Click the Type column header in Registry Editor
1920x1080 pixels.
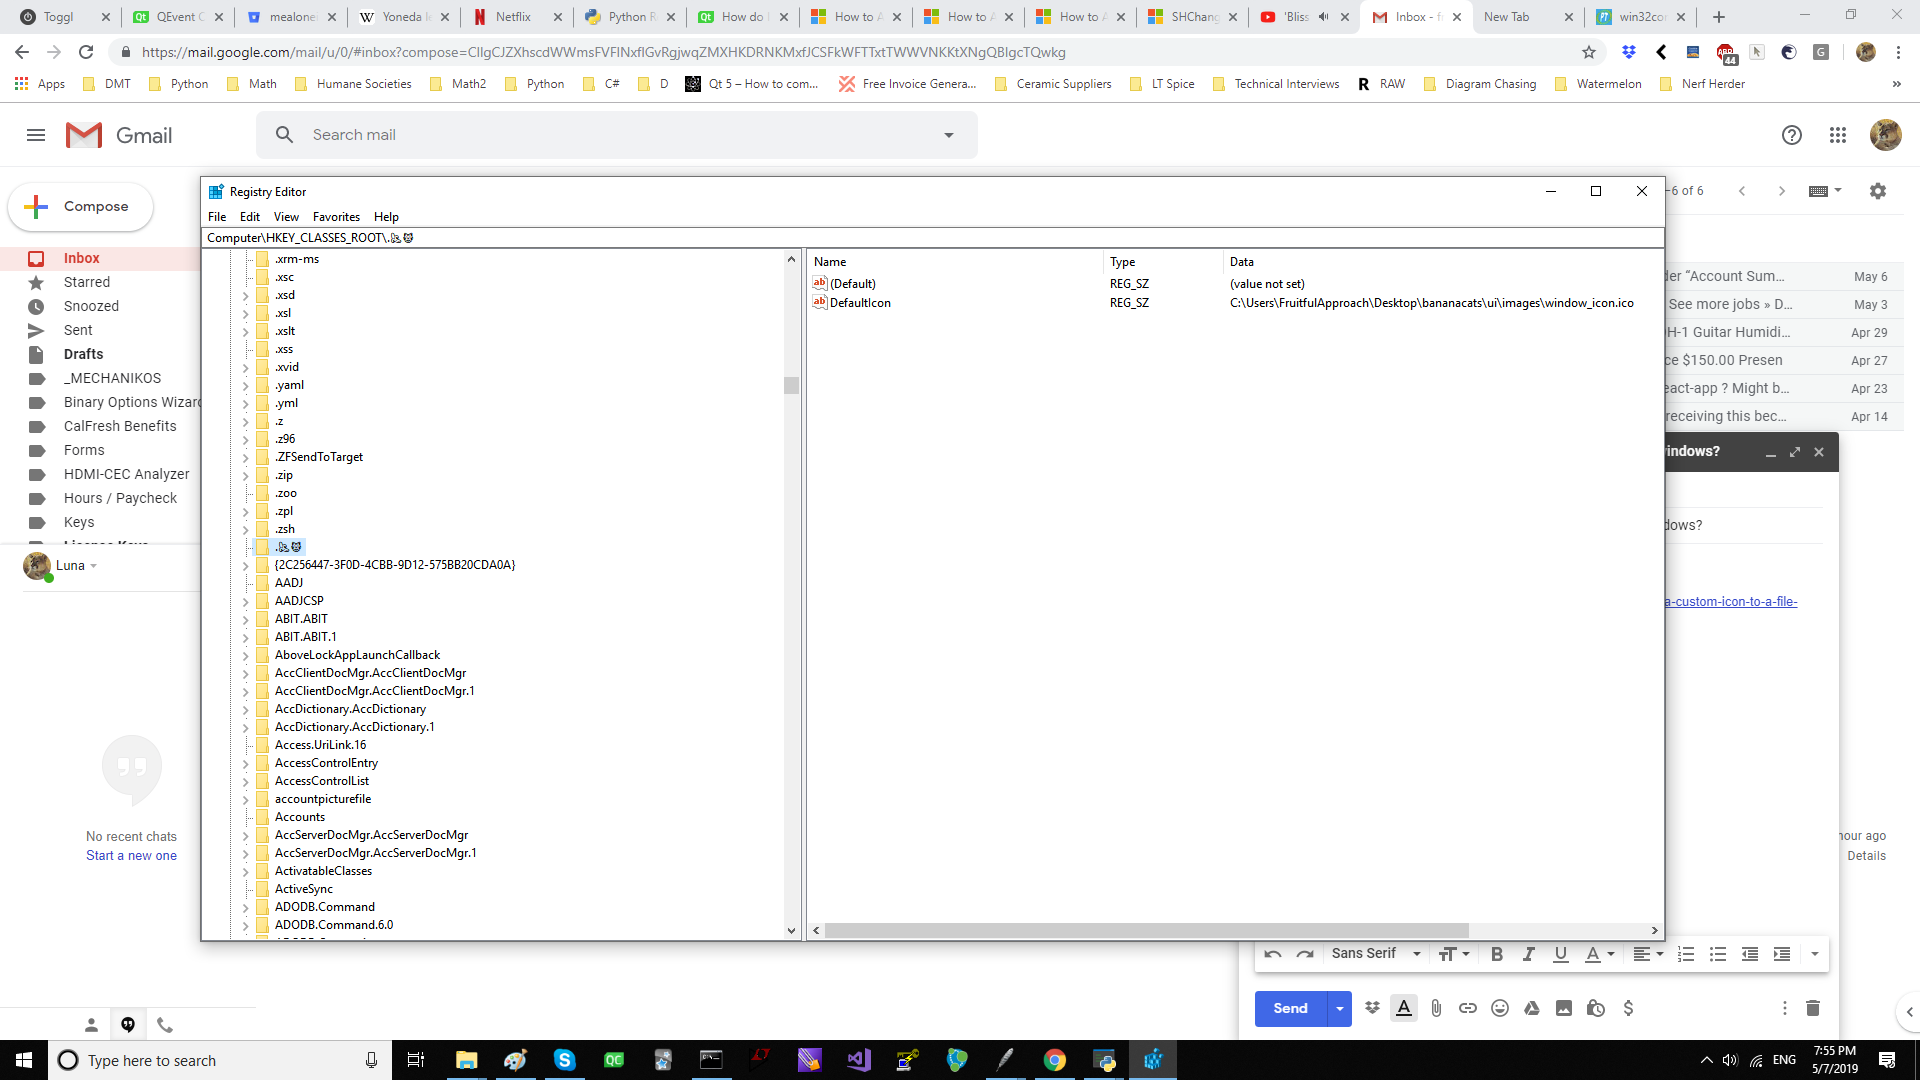pos(1164,262)
